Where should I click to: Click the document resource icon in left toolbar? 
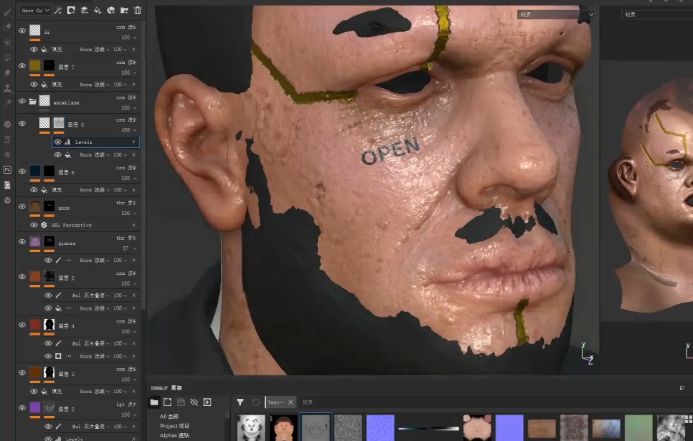7,185
